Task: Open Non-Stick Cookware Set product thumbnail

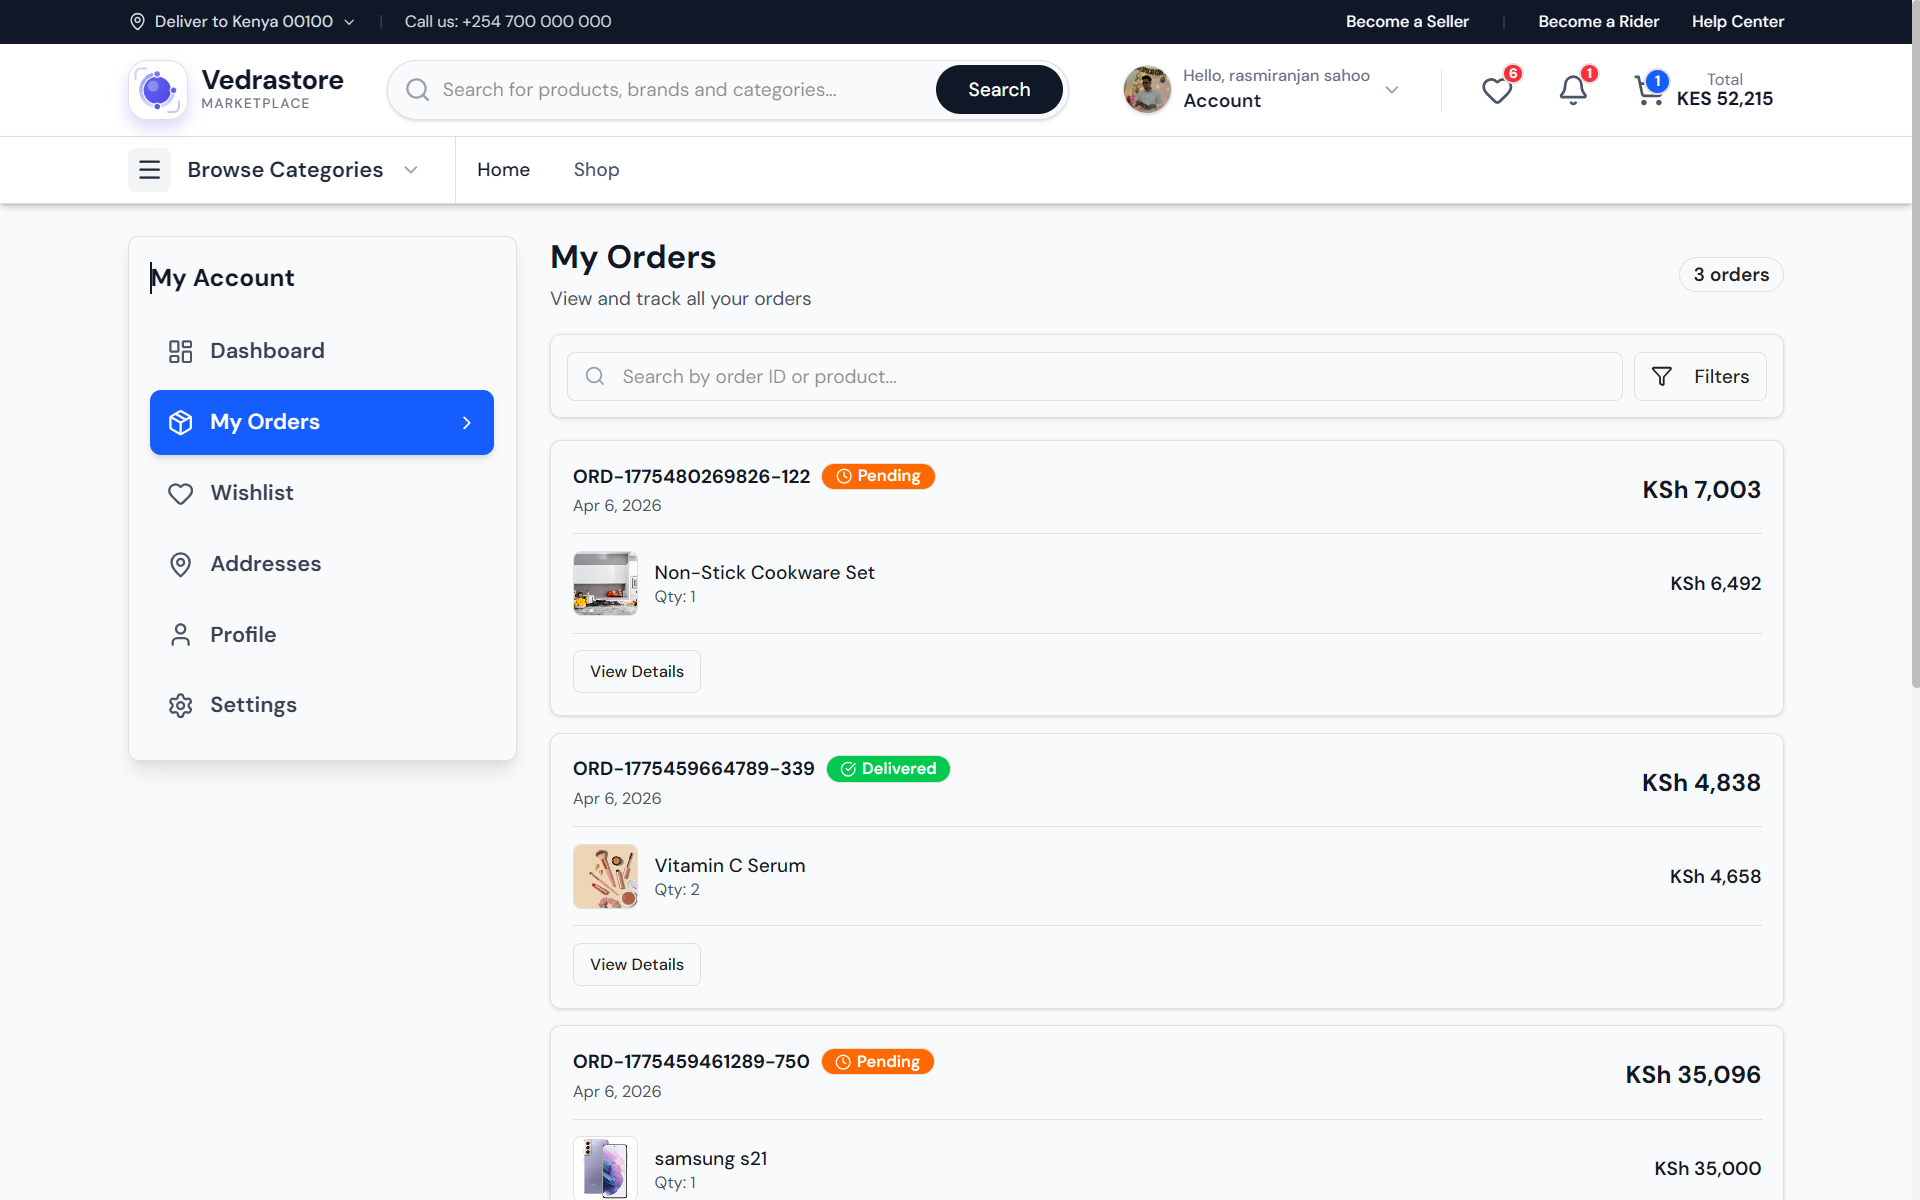Action: pos(605,583)
